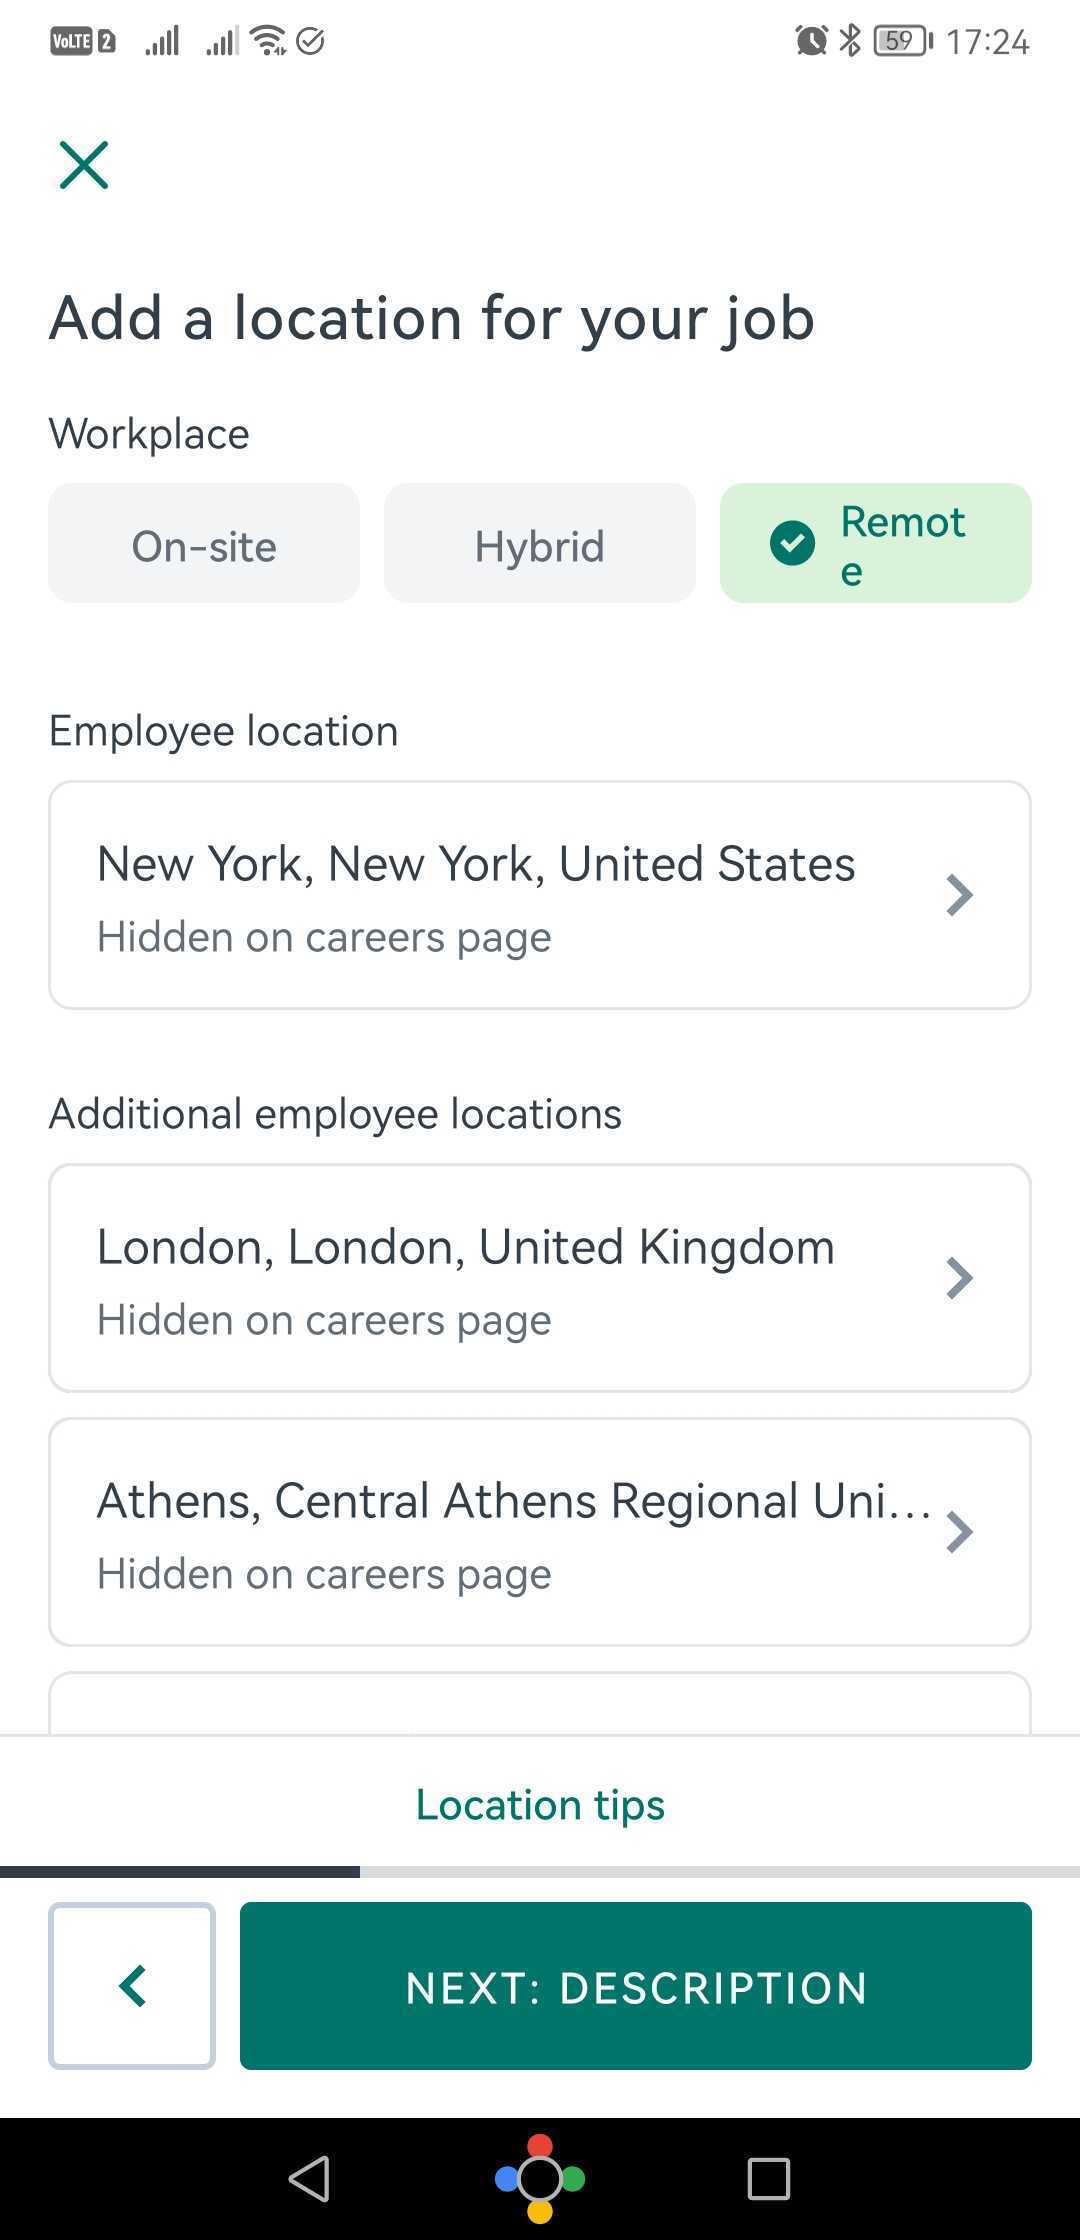Open New York, New York, United States entry

[540, 895]
